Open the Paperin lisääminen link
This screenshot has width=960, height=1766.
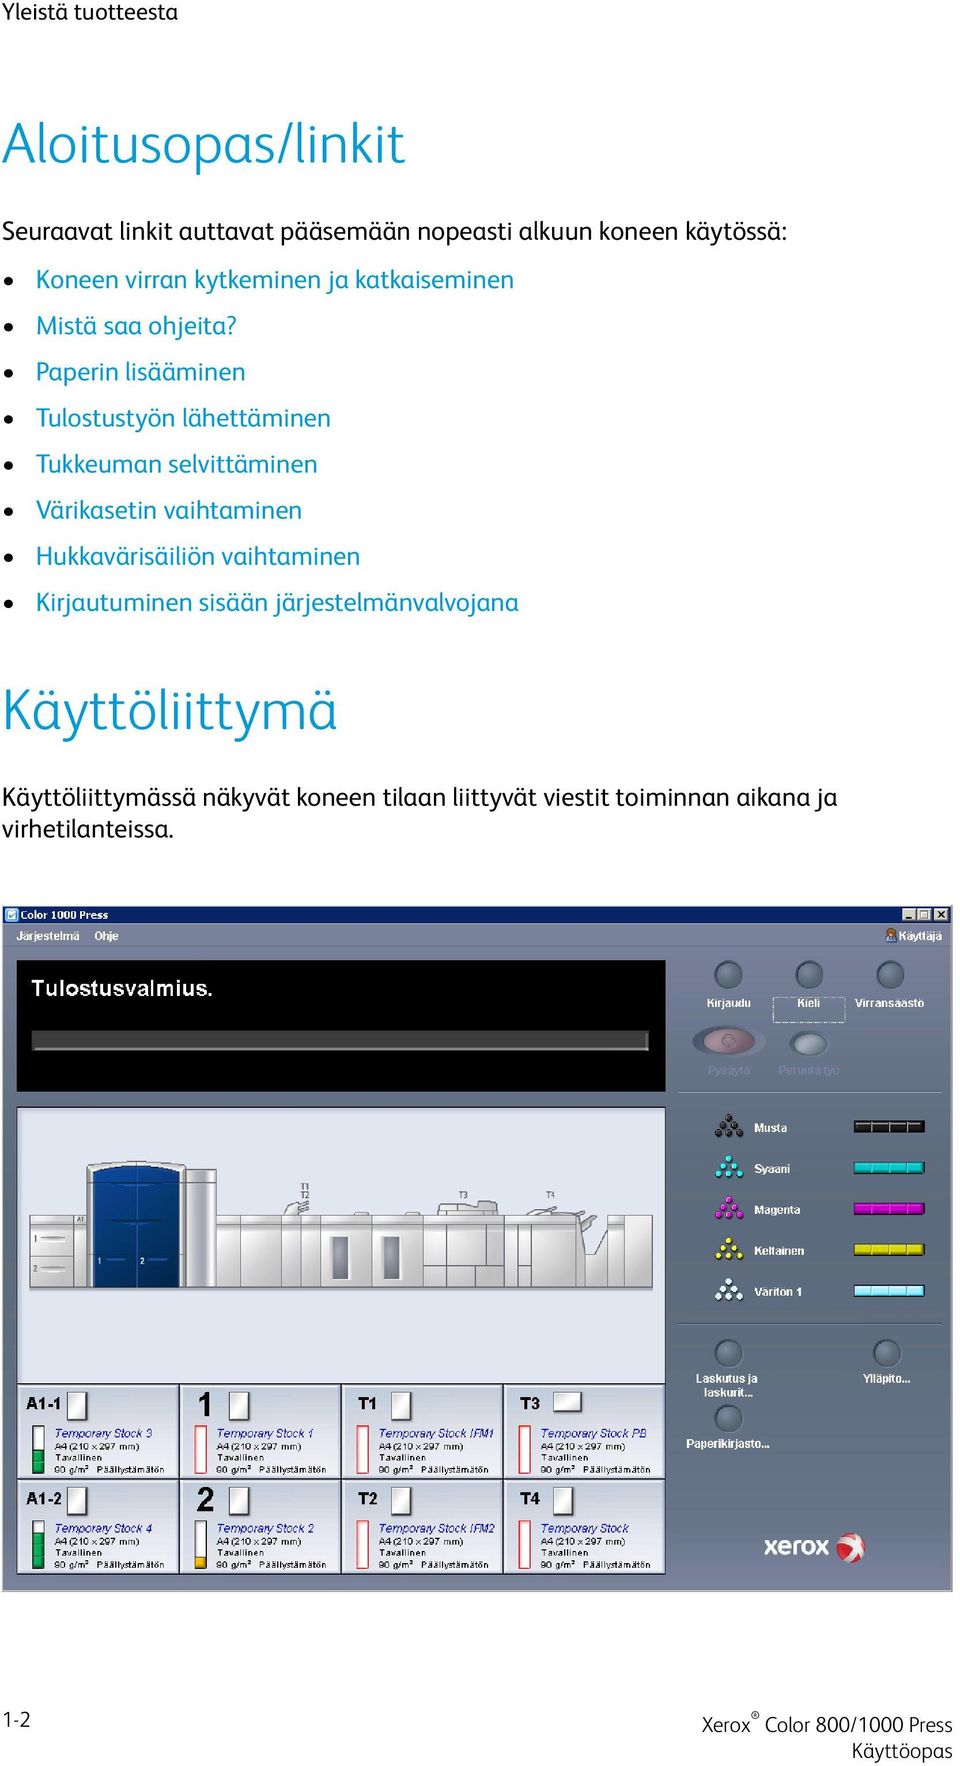(140, 372)
